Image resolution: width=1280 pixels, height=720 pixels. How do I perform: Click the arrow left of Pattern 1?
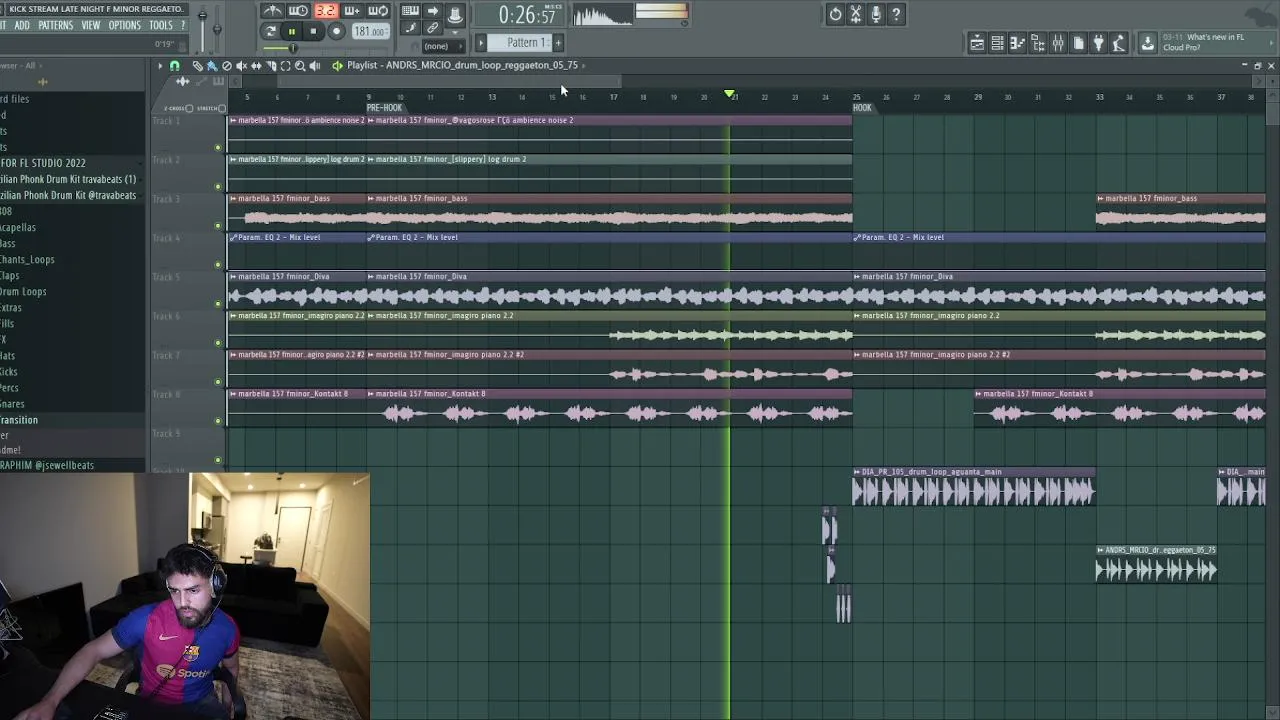pos(481,43)
